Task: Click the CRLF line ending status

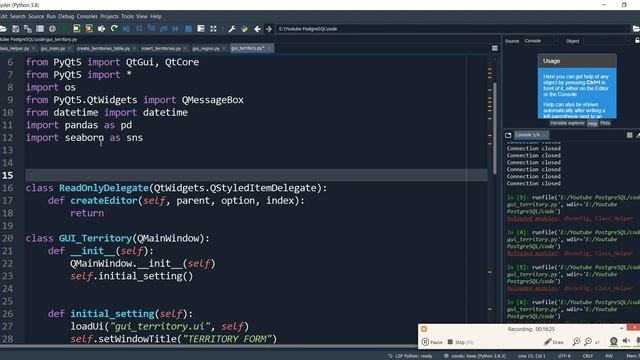Action: (588, 356)
